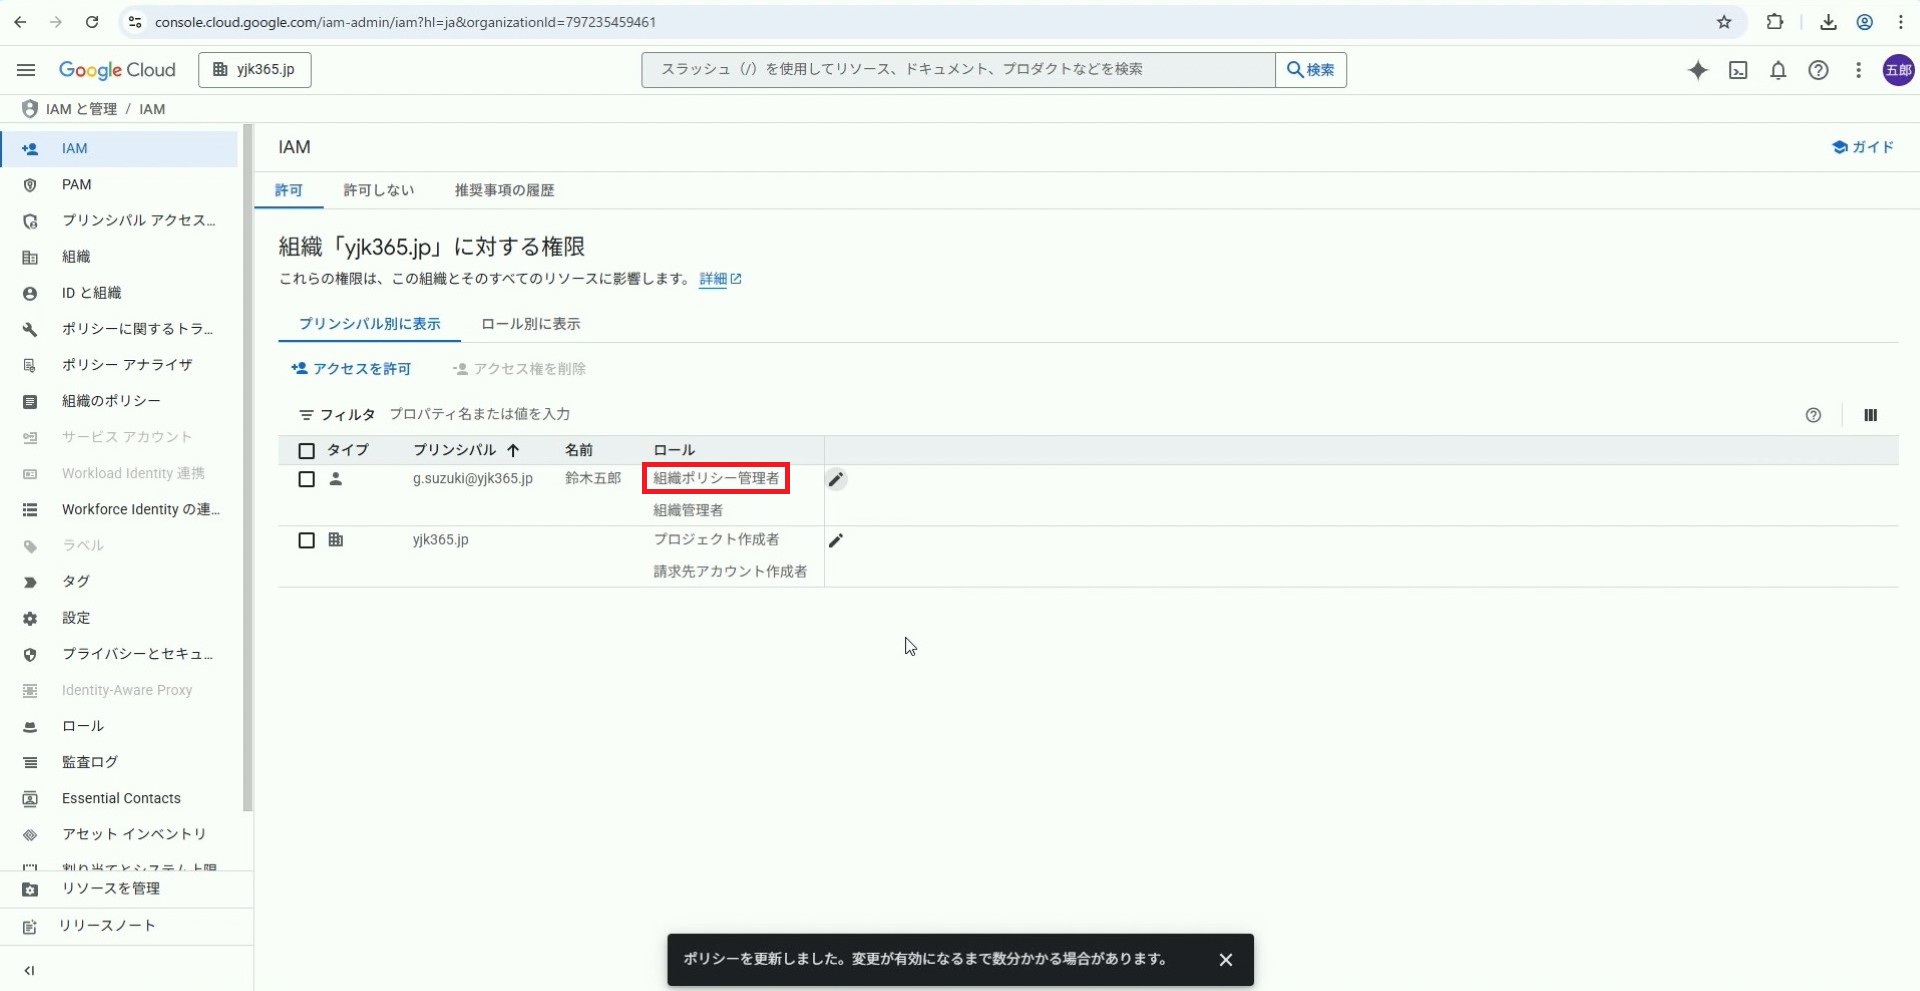The height and width of the screenshot is (991, 1920).
Task: Collapse the left navigation sidebar
Action: 29,970
